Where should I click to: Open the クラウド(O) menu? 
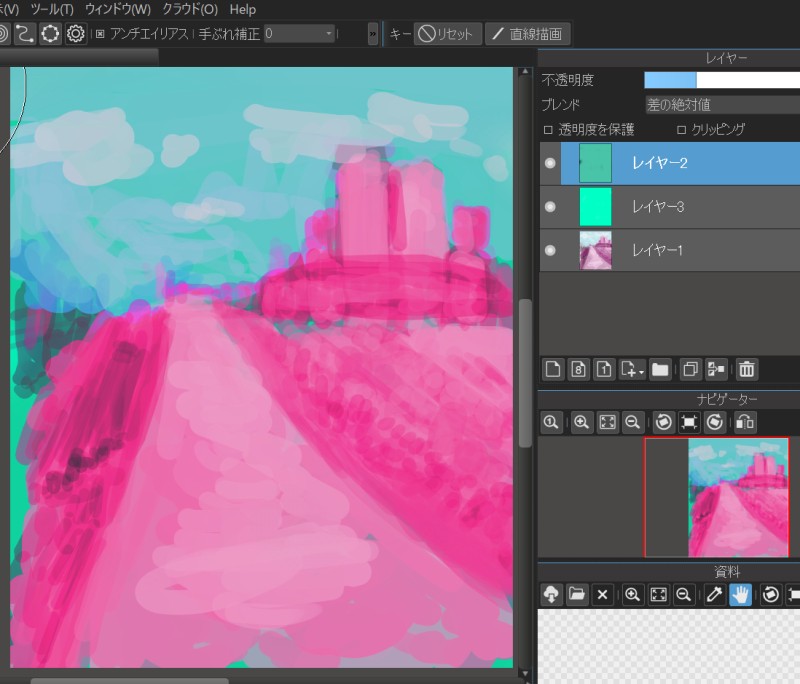(x=190, y=9)
